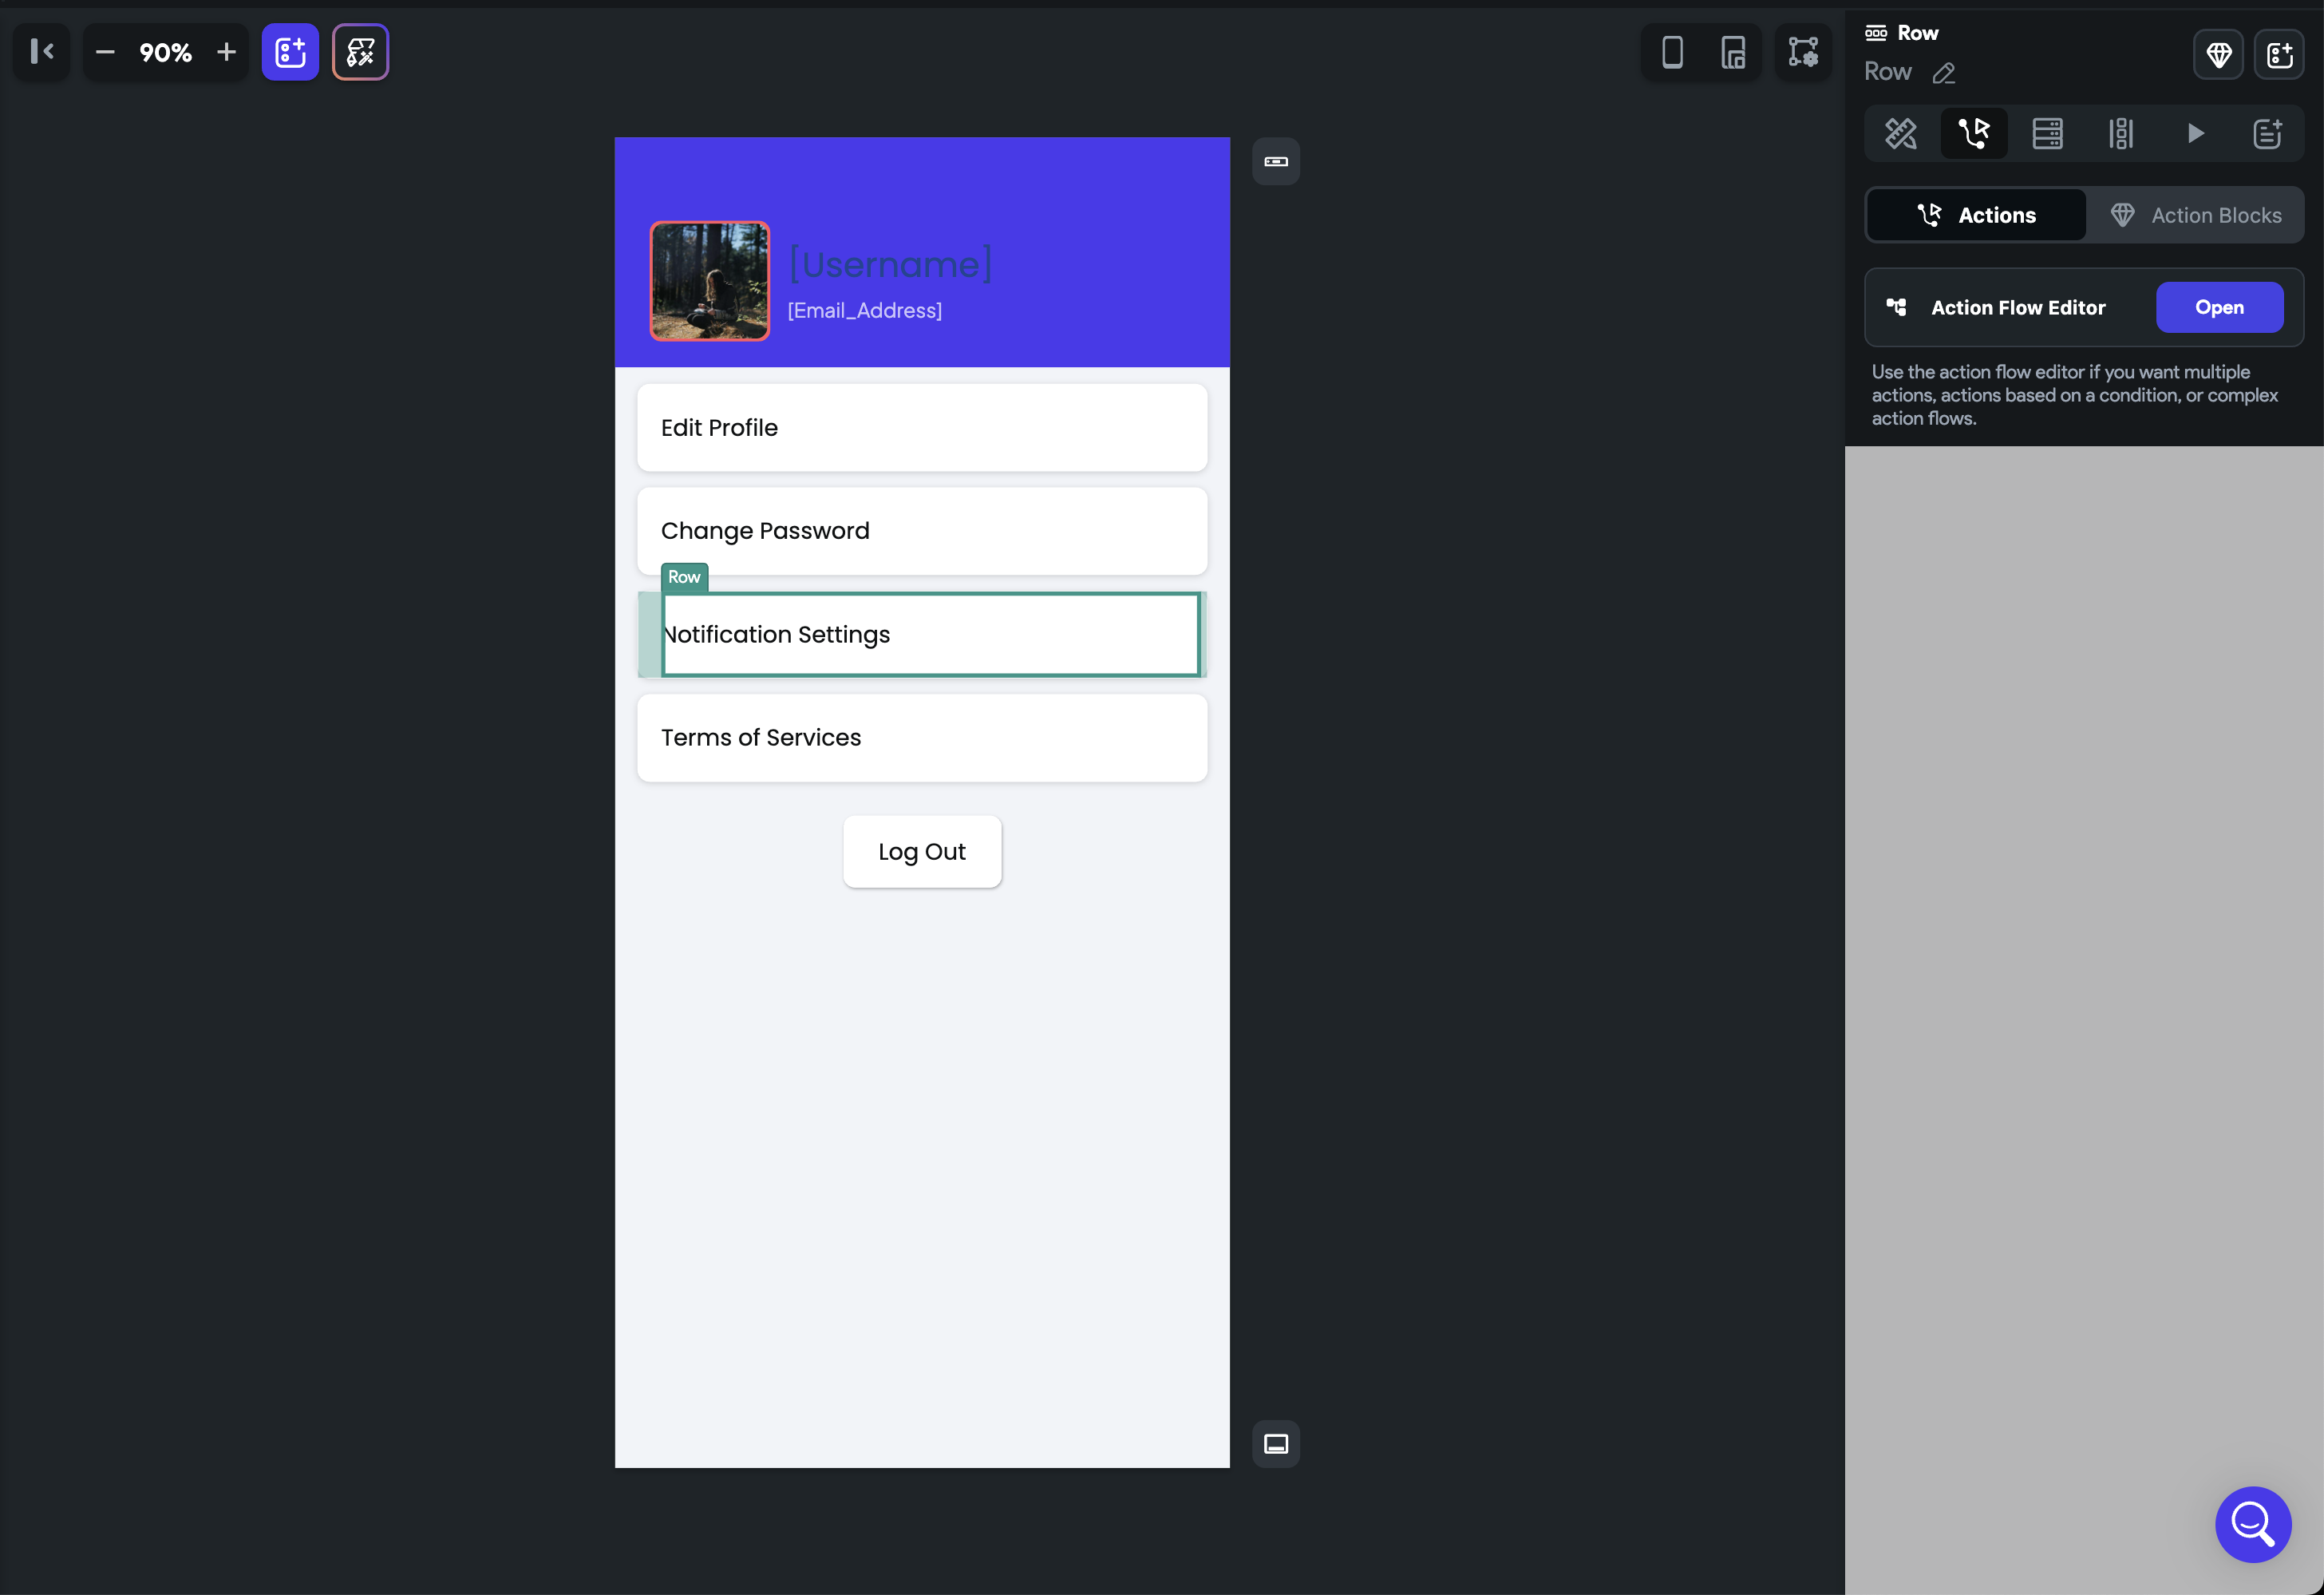Switch to the Actions tab
The image size is (2324, 1595).
point(1975,214)
